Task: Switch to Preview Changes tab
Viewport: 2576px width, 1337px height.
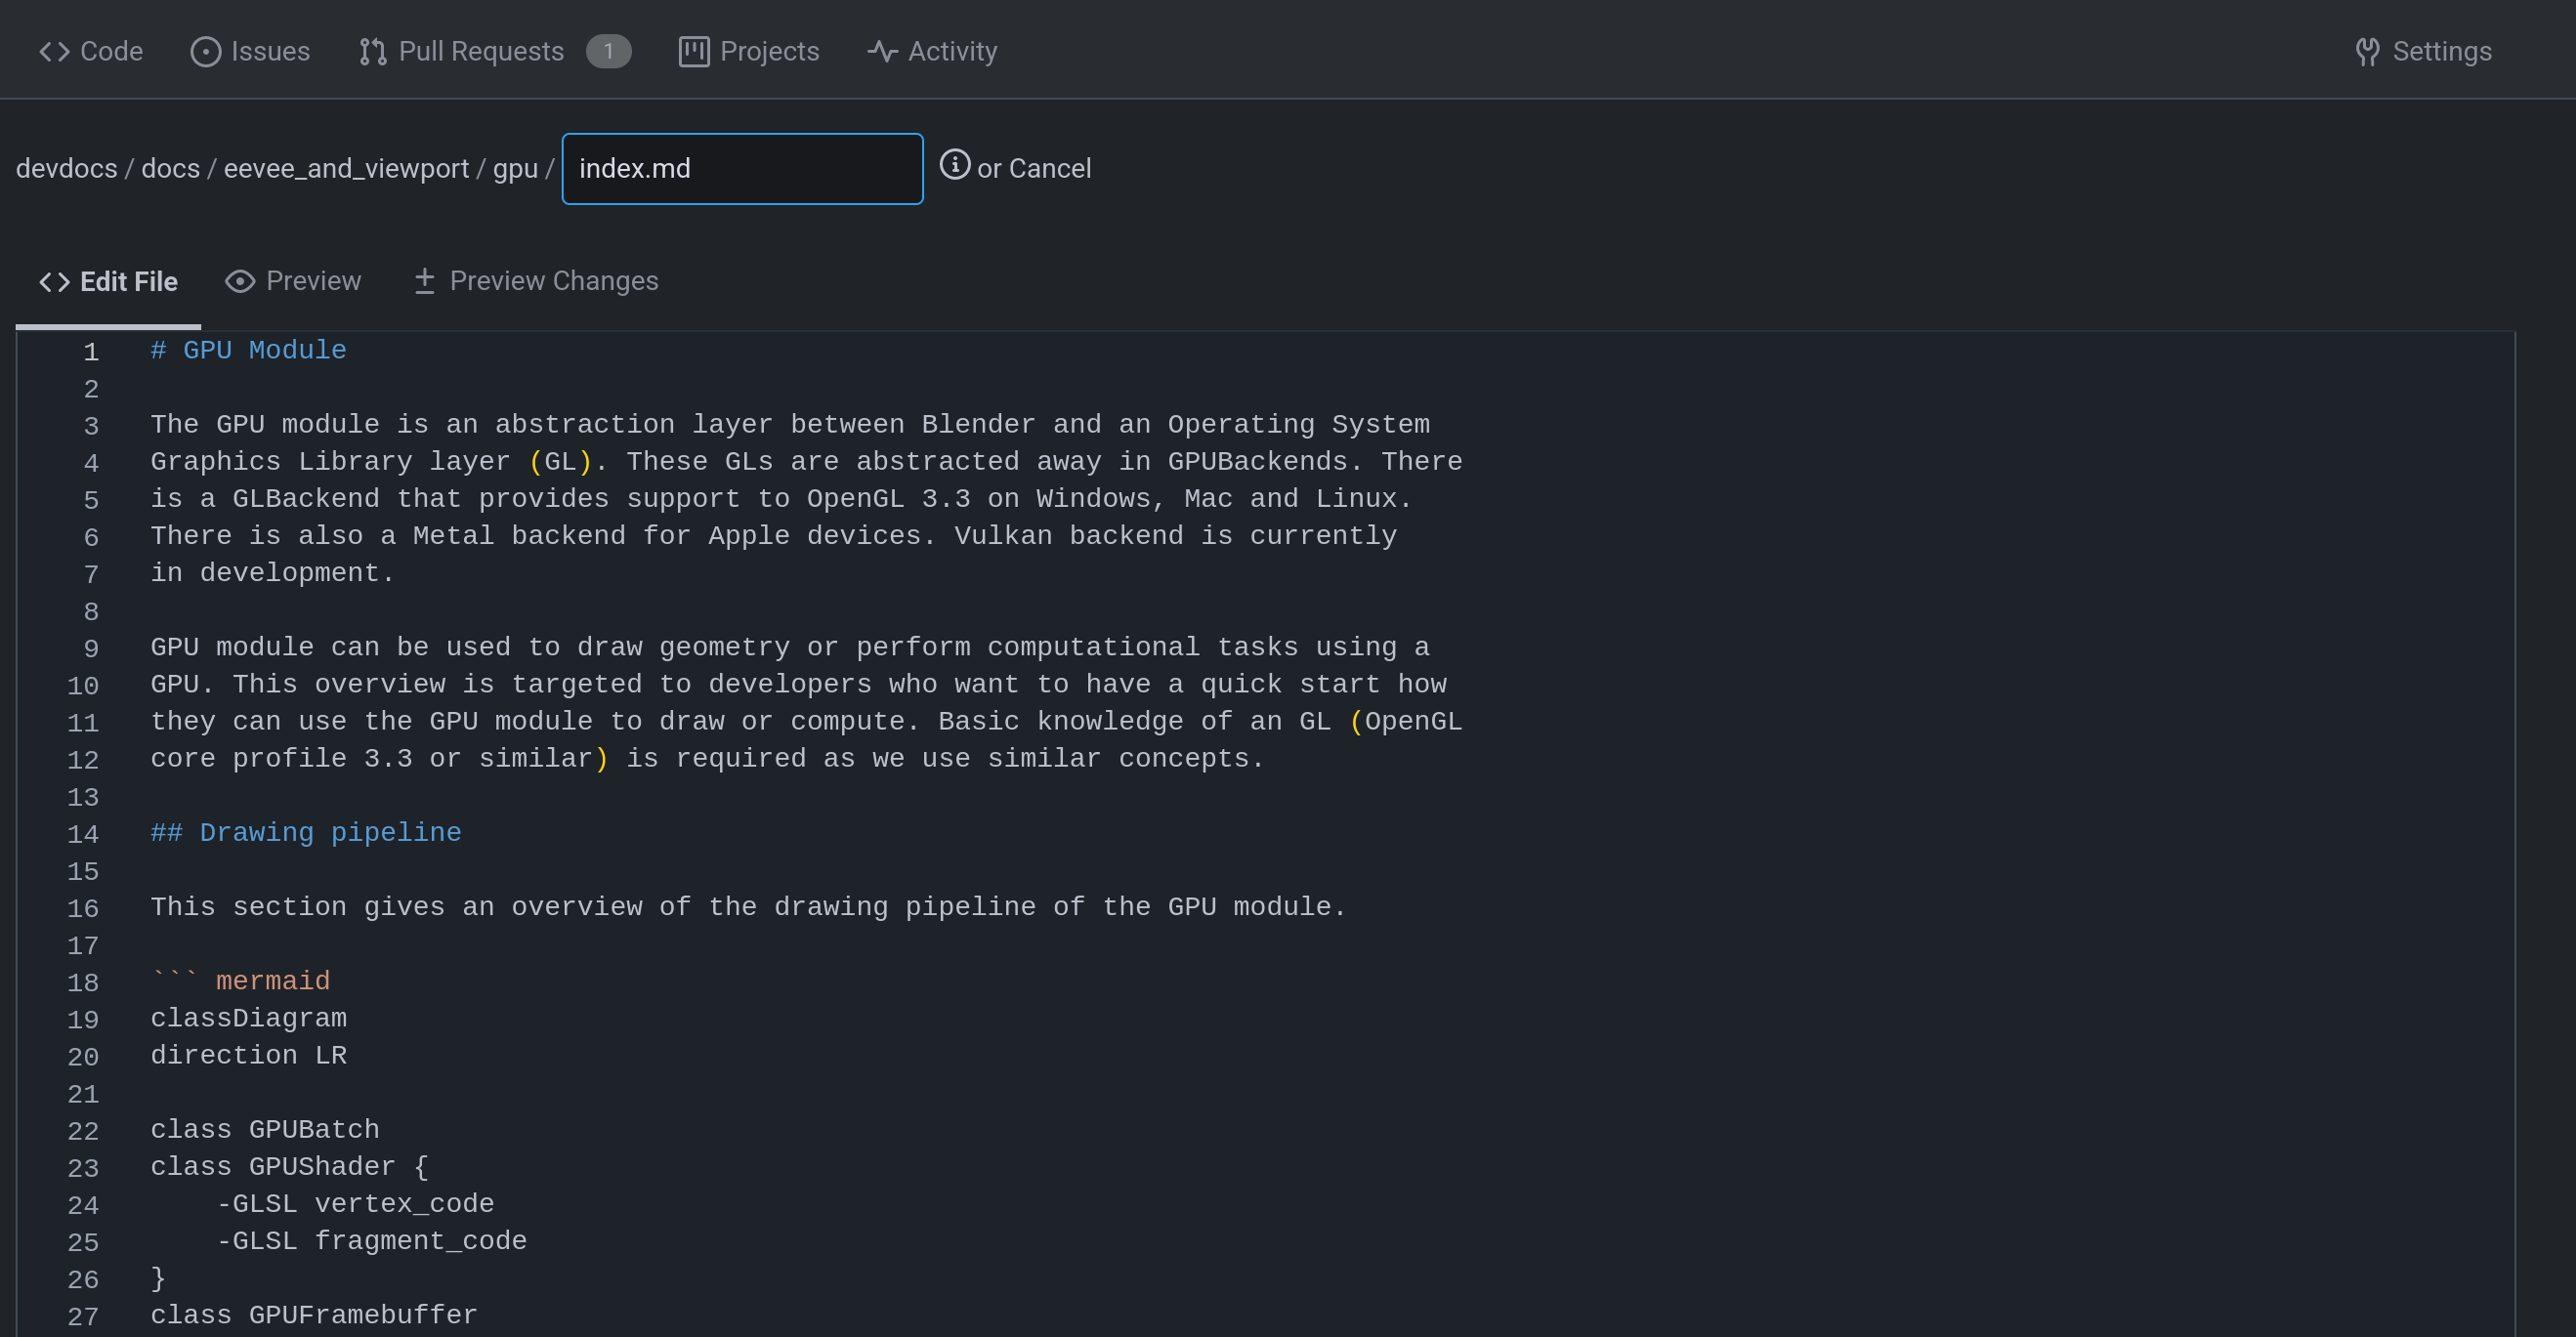Action: (x=536, y=281)
